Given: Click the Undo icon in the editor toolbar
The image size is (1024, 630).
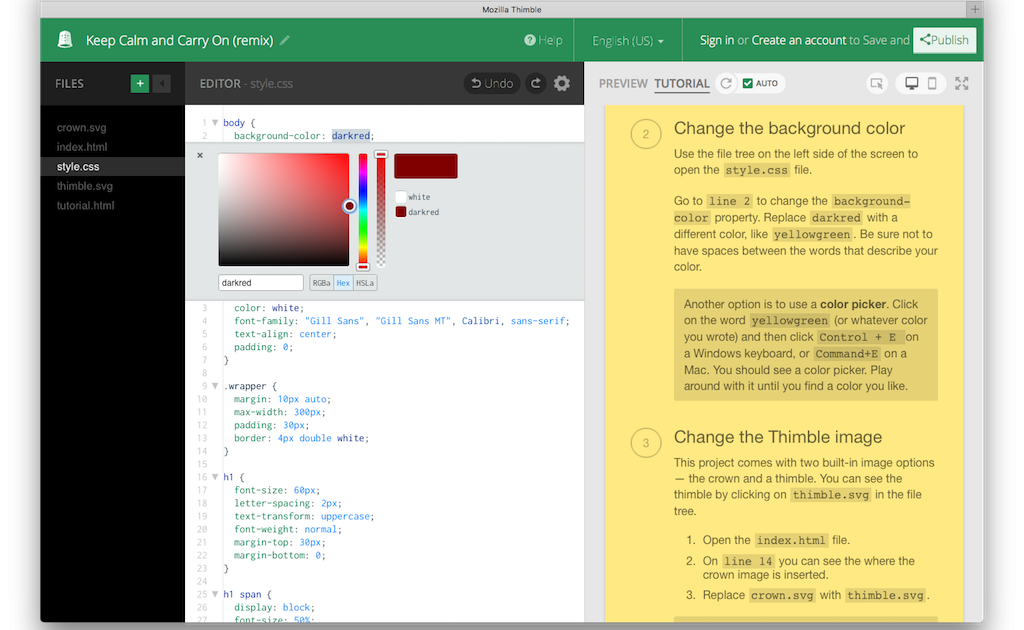Looking at the screenshot, I should click(491, 83).
